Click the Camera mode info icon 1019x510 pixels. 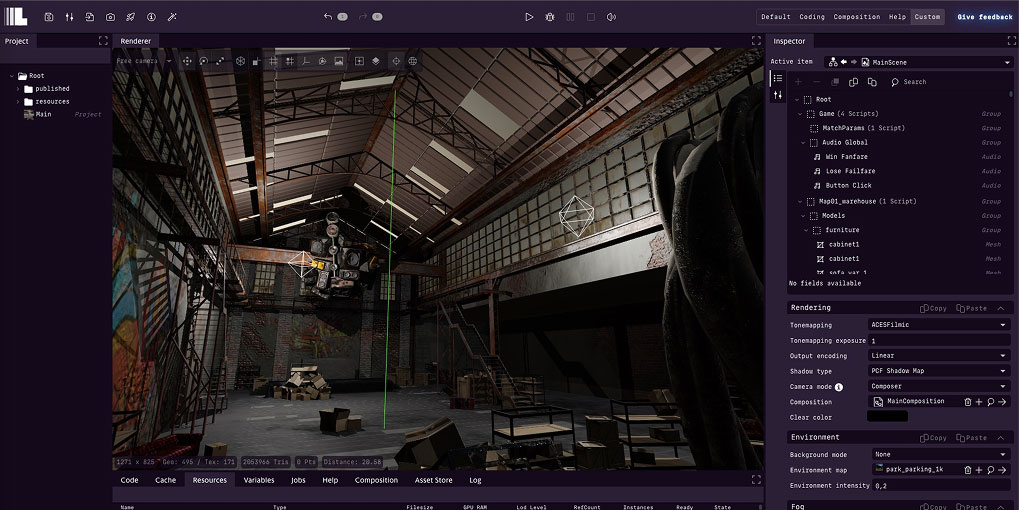pyautogui.click(x=839, y=387)
